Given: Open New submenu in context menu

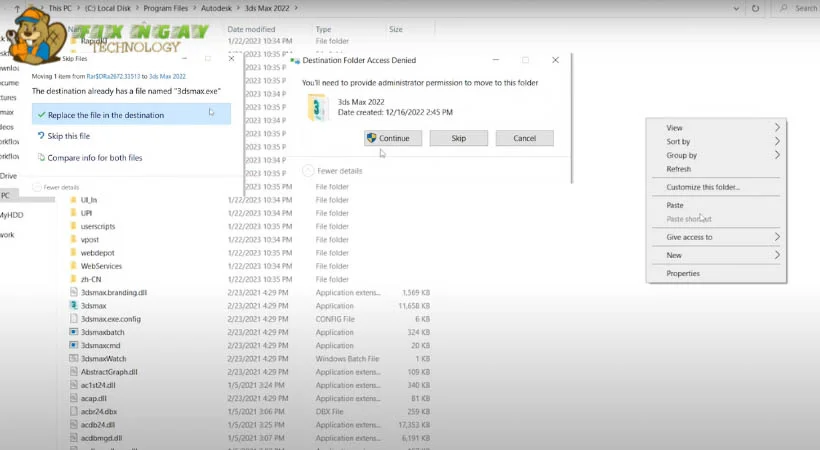Looking at the screenshot, I should coord(716,255).
